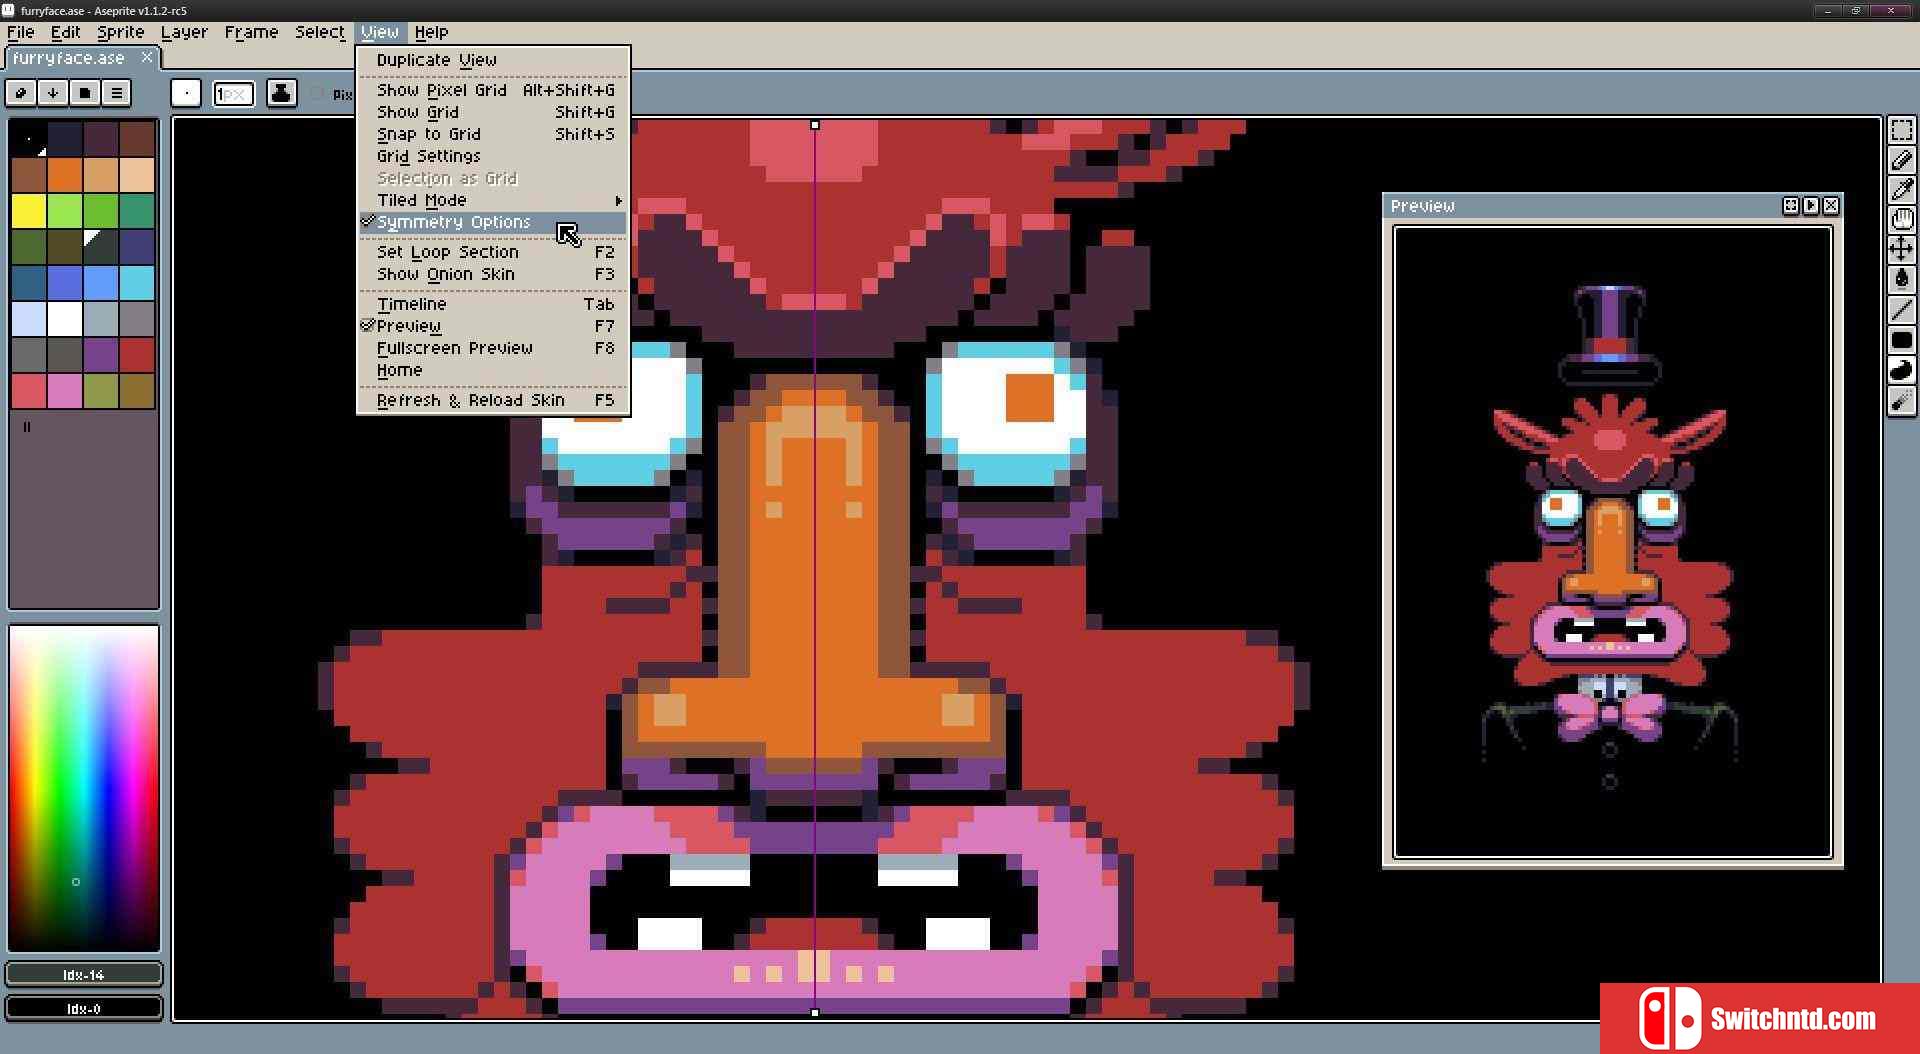Choose Home from View menu
Viewport: 1920px width, 1054px height.
[493, 370]
